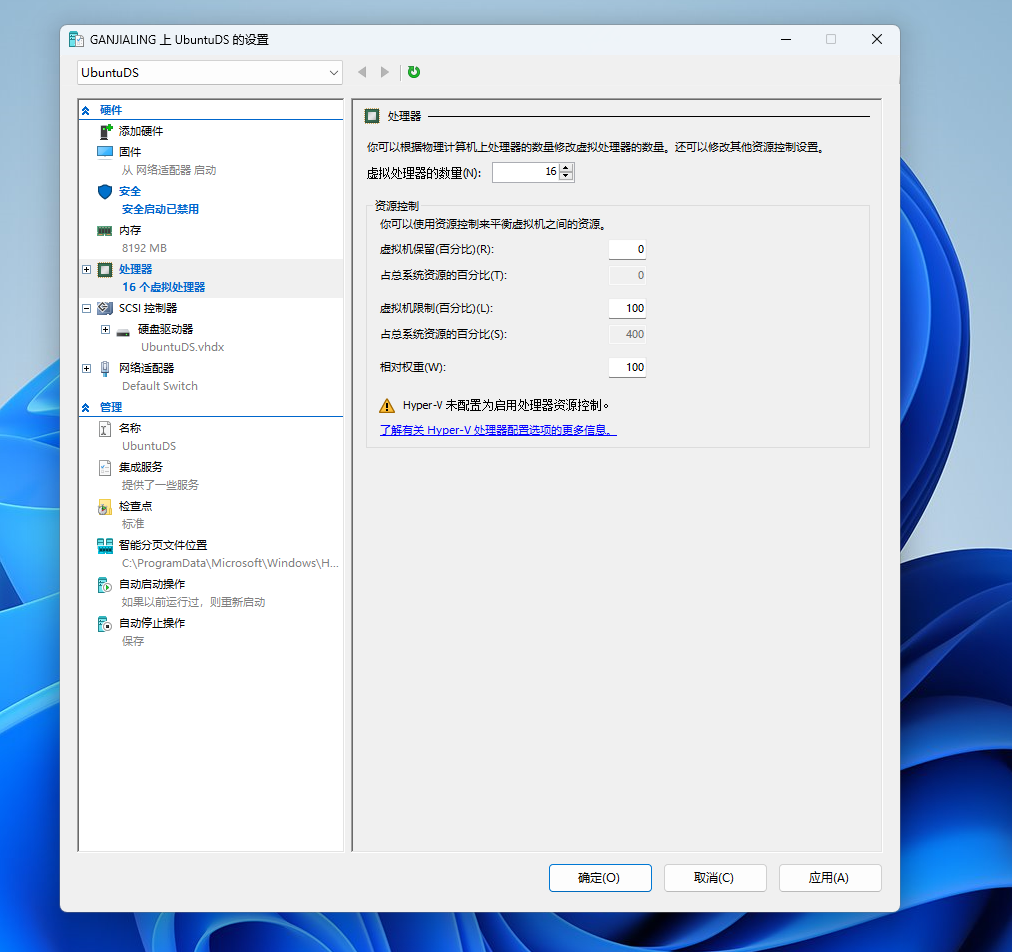The width and height of the screenshot is (1012, 952).
Task: Click the VM limit percentage (L) field
Action: pyautogui.click(x=627, y=308)
